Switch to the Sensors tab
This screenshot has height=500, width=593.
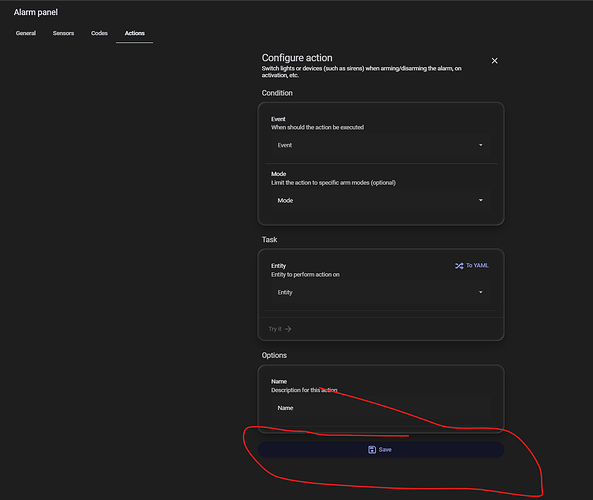tap(63, 33)
